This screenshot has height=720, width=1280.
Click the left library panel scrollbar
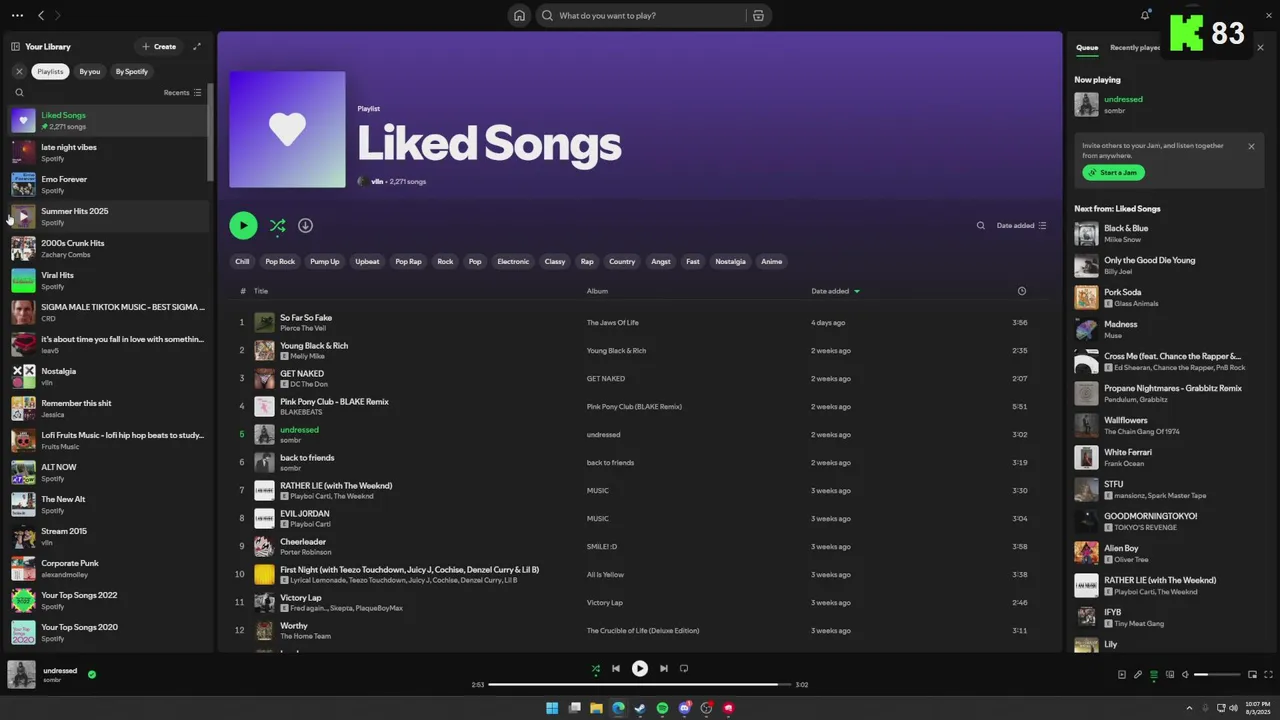point(210,130)
